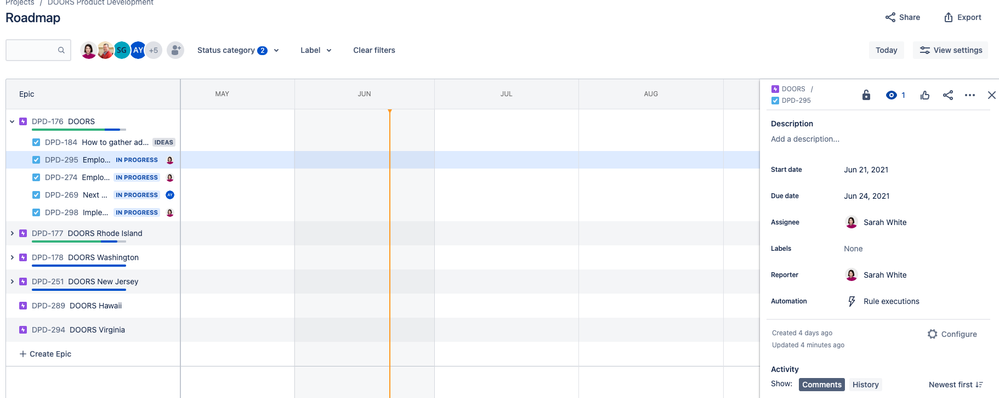This screenshot has height=398, width=999.
Task: Open View settings
Action: click(x=951, y=50)
